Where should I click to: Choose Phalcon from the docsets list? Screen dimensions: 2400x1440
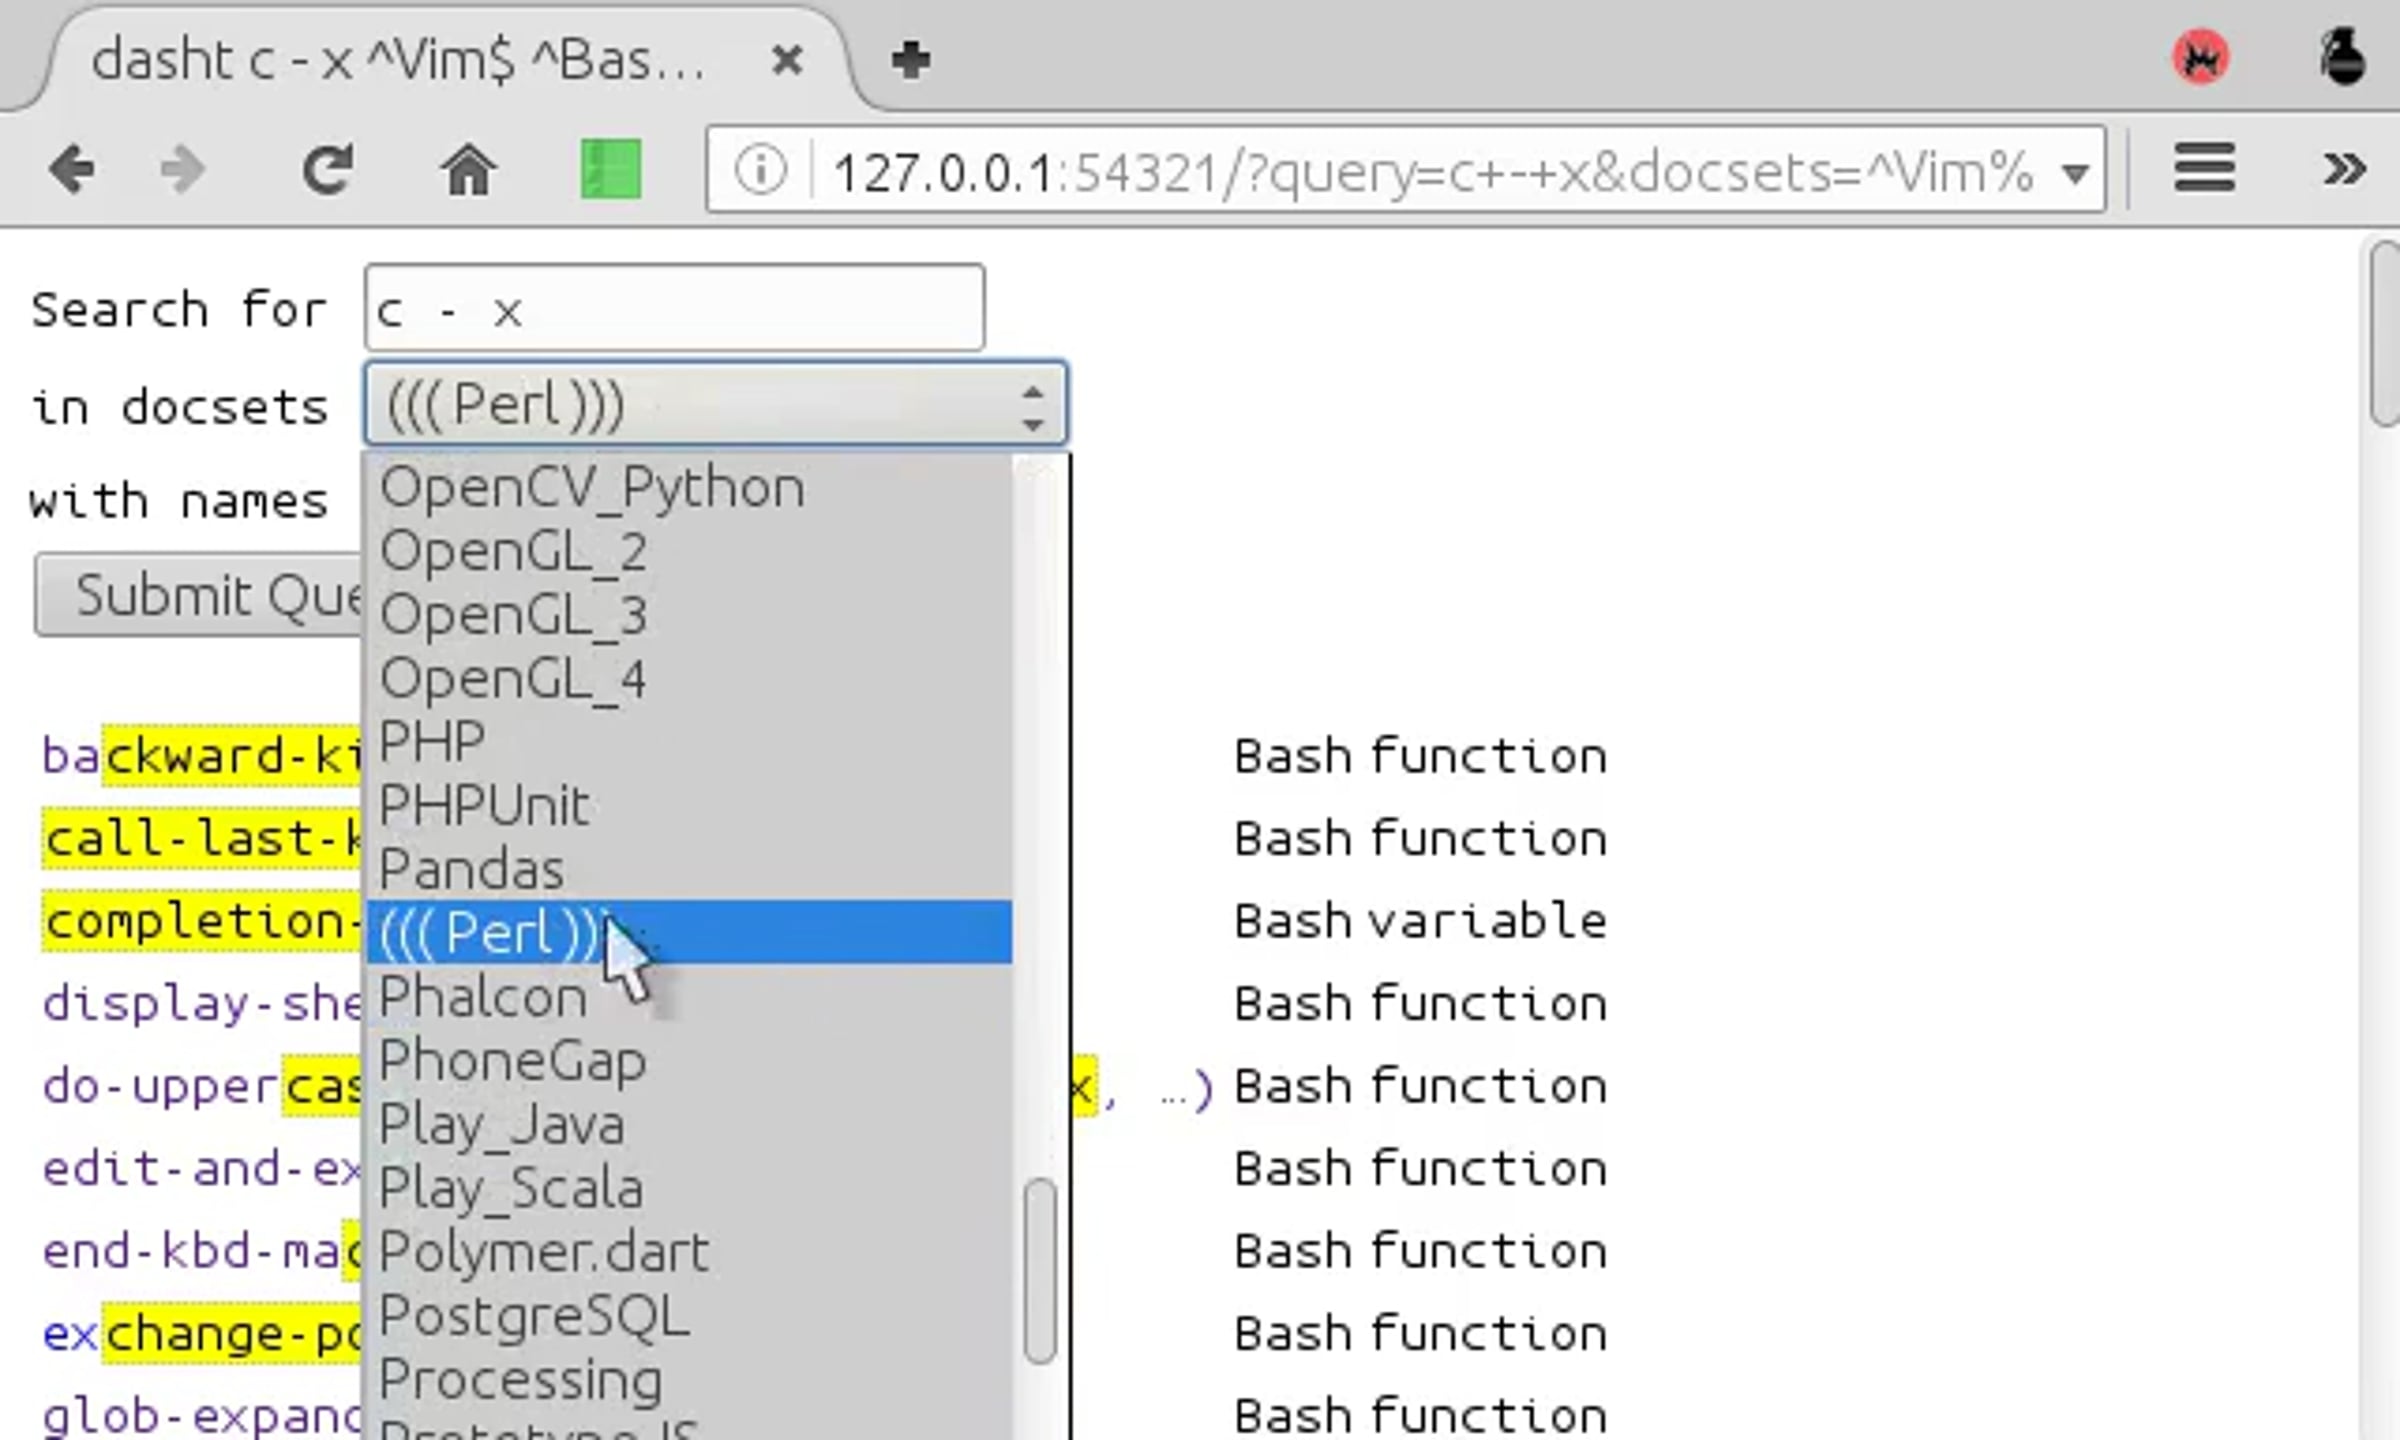[x=690, y=997]
